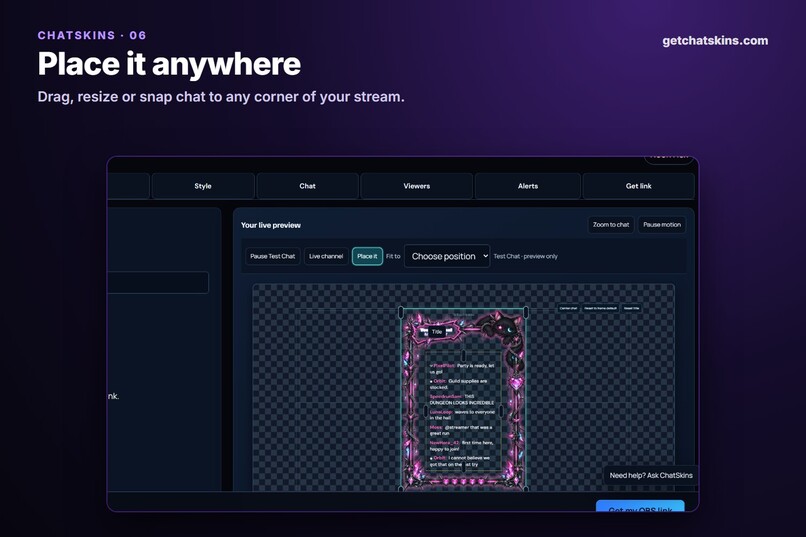Click the Get my OBS link button
806x537 pixels.
coord(640,507)
